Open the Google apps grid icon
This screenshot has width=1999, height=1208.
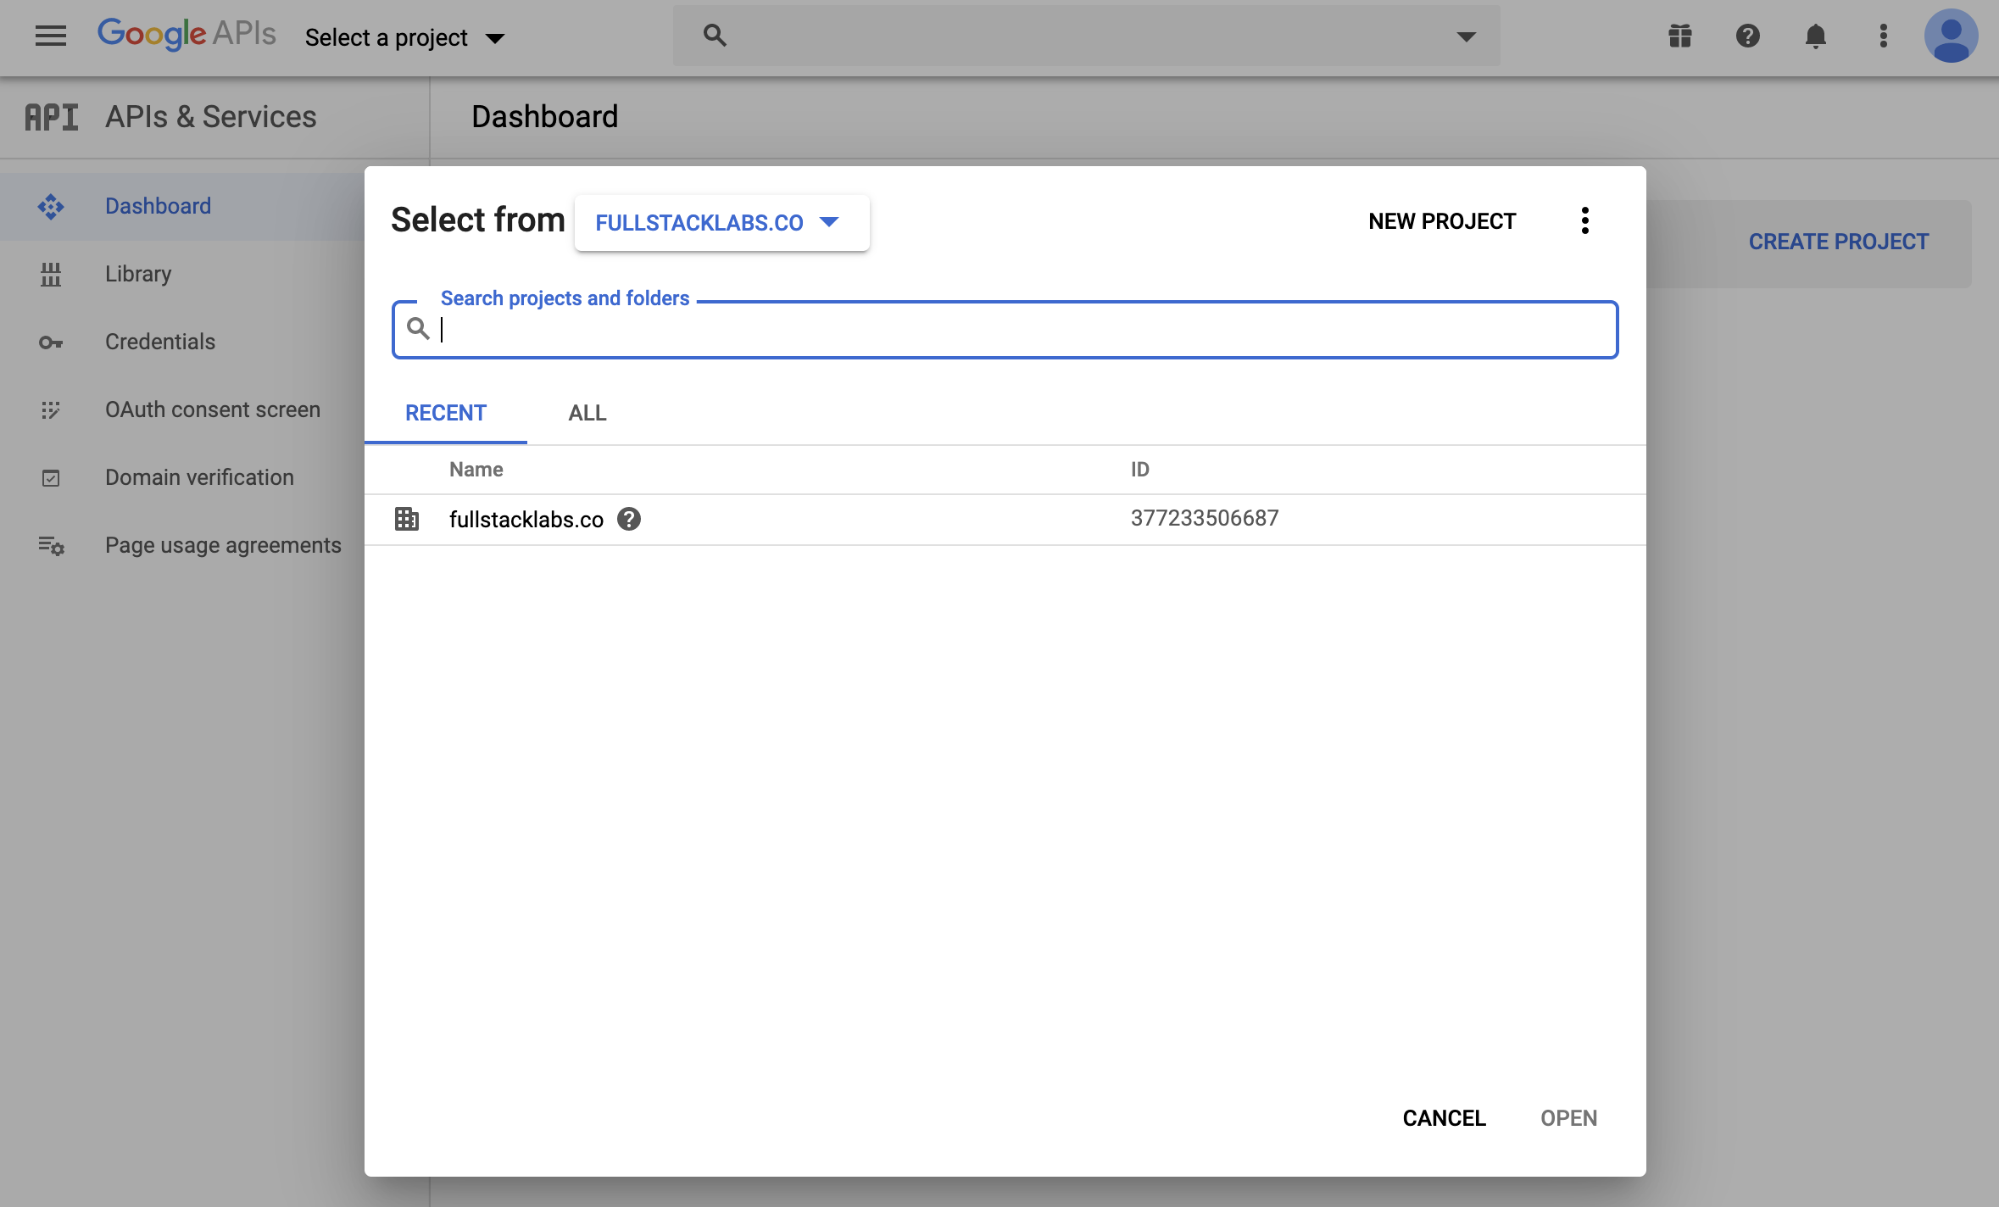coord(1680,36)
